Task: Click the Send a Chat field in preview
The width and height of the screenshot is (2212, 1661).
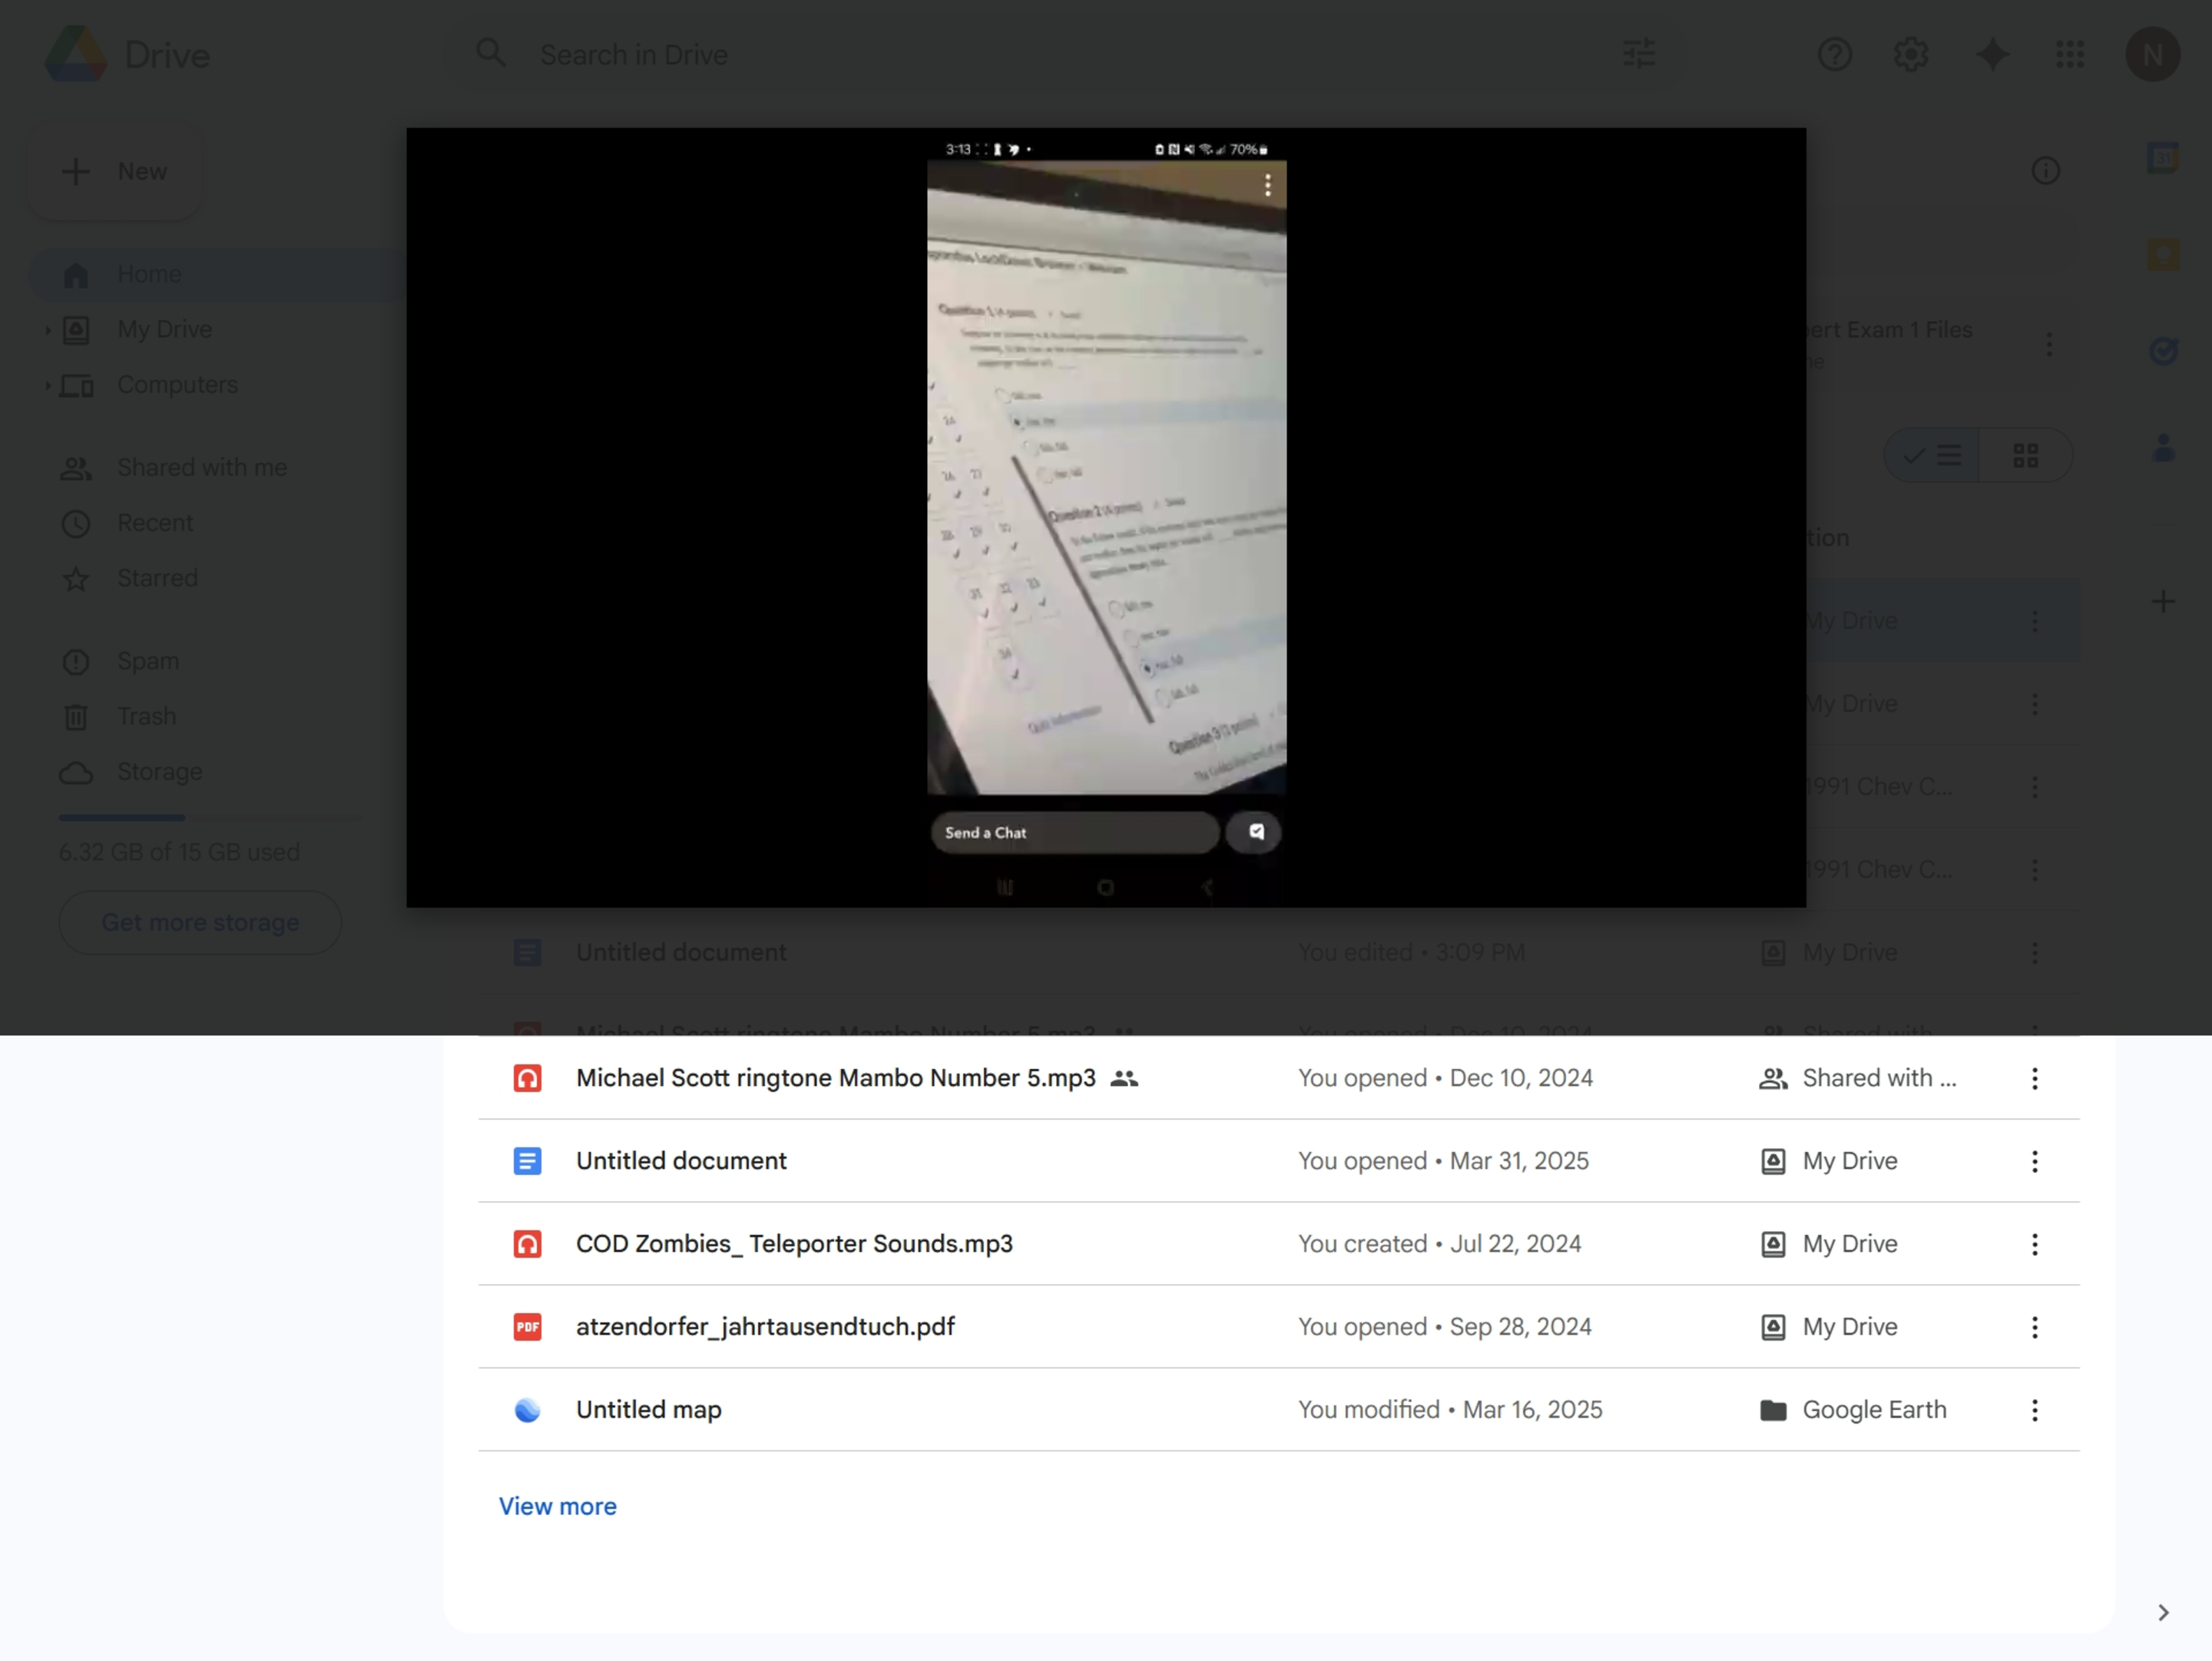Action: [x=1075, y=832]
